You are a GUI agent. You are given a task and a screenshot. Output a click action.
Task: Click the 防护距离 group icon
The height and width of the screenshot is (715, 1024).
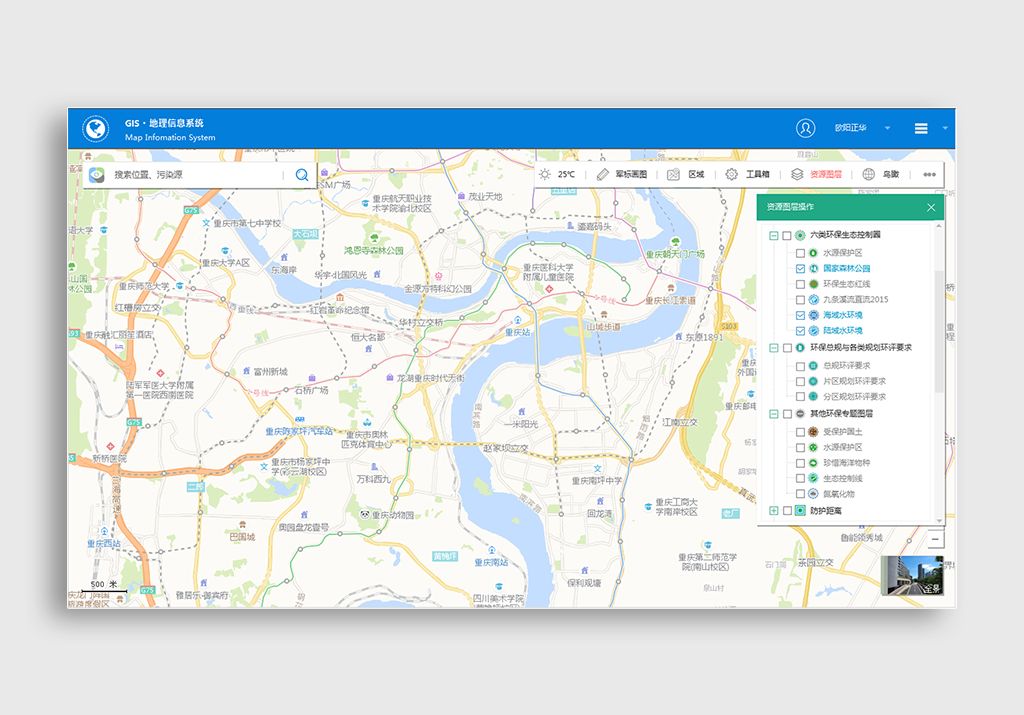point(800,511)
